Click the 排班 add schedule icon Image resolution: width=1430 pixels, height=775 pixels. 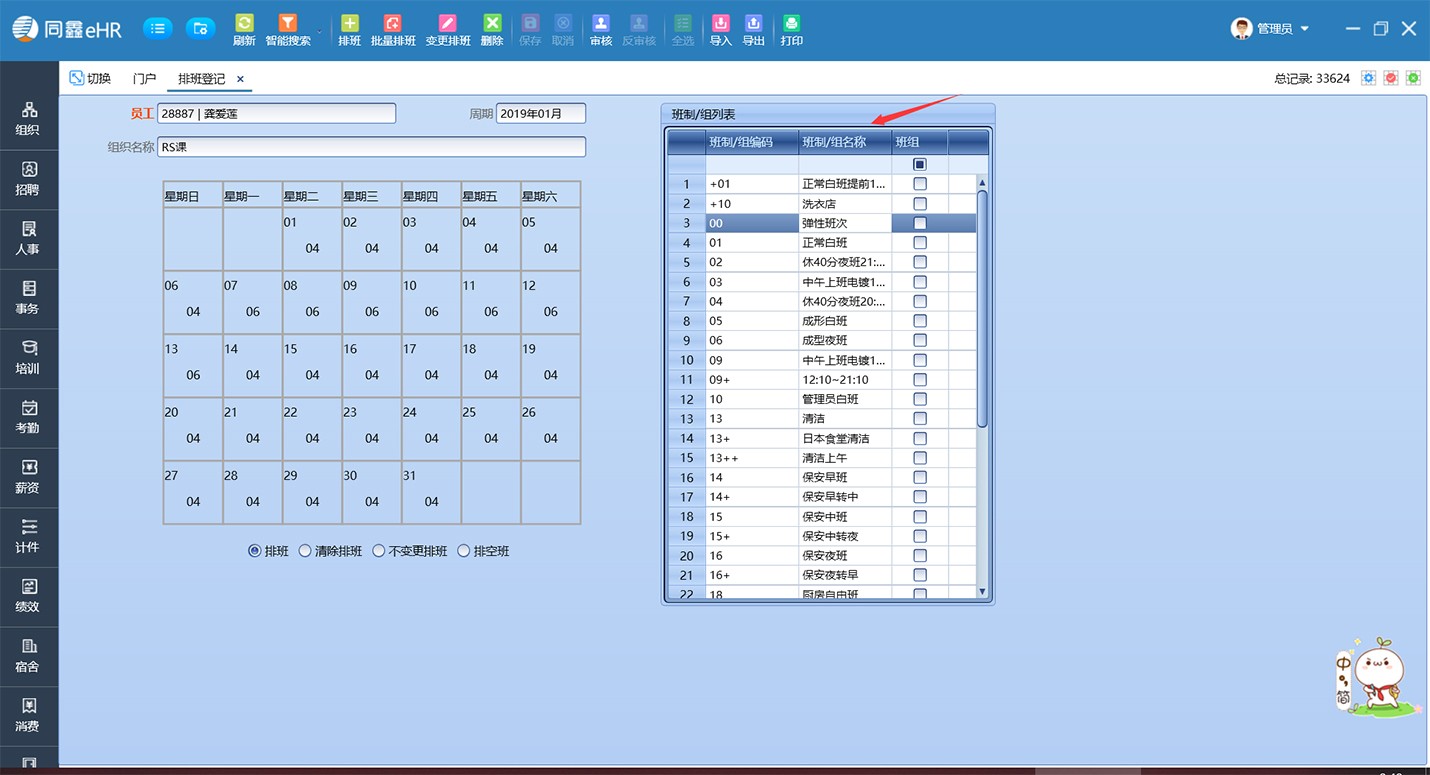tap(349, 29)
